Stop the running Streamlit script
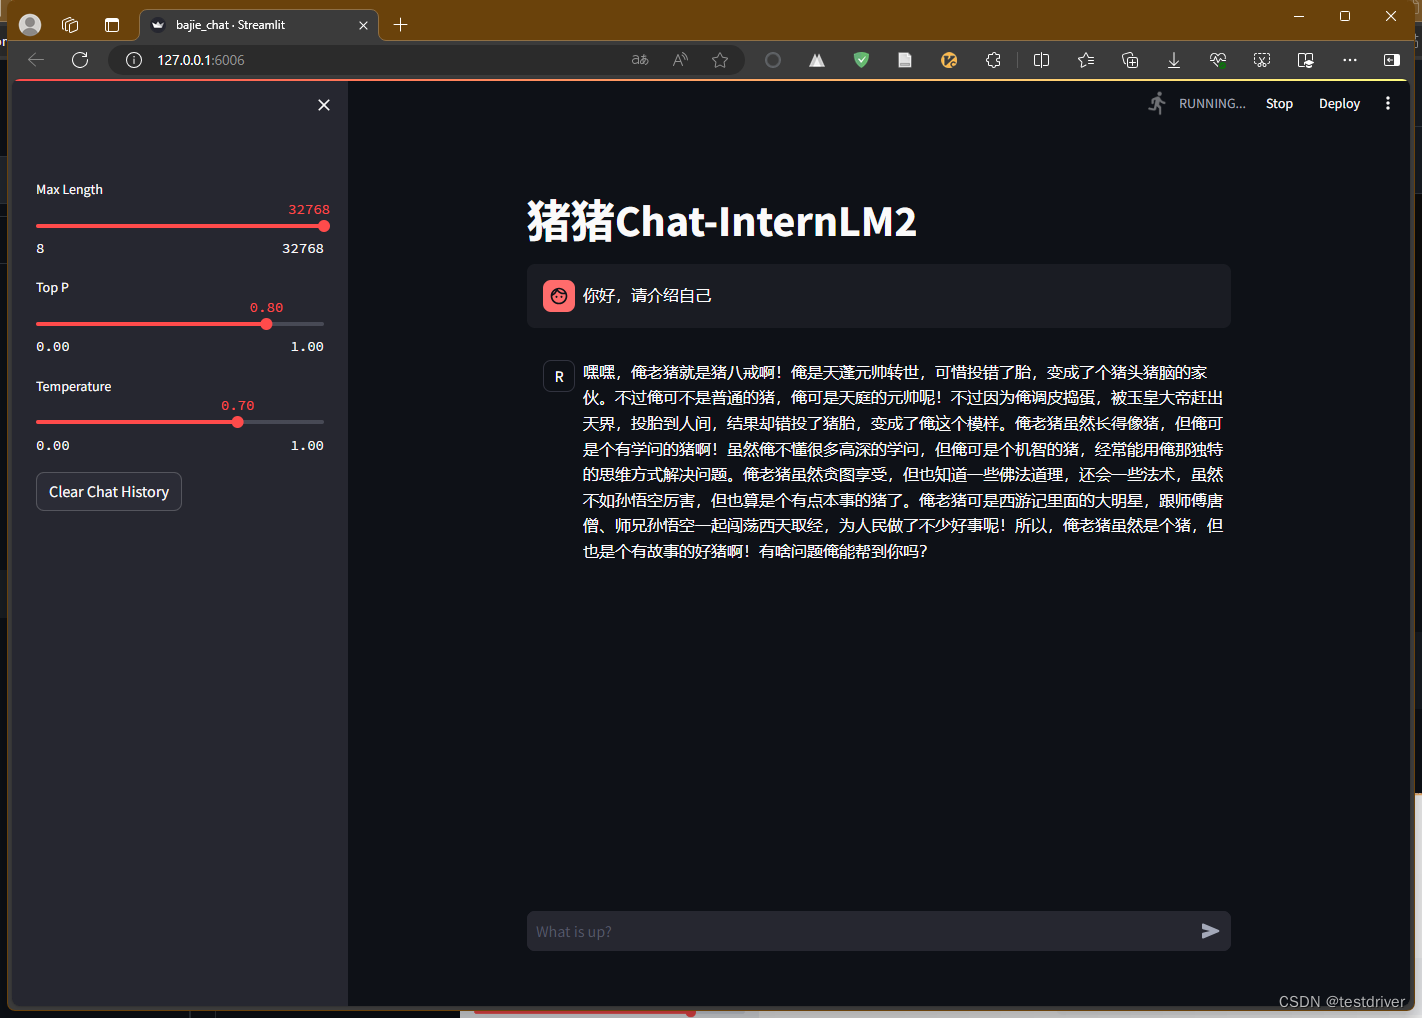The height and width of the screenshot is (1018, 1422). pos(1279,103)
